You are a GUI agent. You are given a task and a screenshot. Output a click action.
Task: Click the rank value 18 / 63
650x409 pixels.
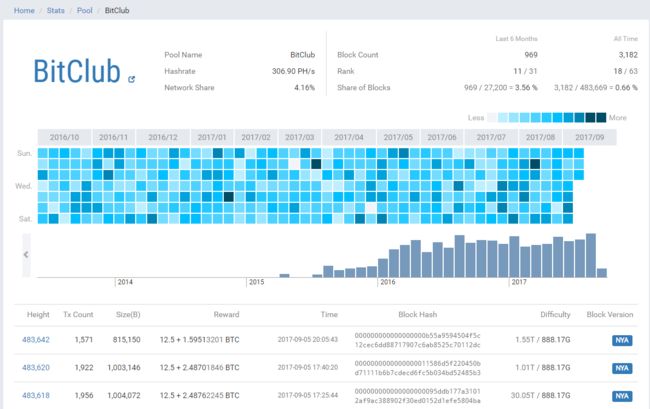point(626,71)
